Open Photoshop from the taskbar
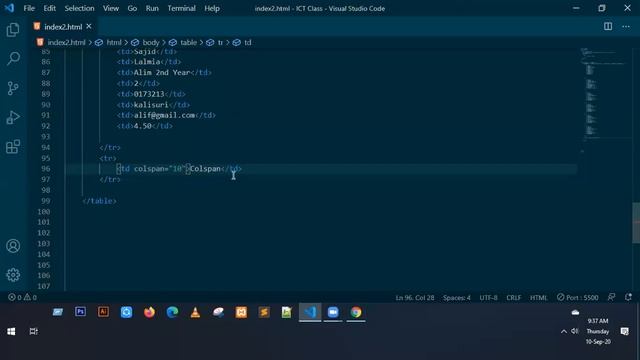 [x=80, y=312]
